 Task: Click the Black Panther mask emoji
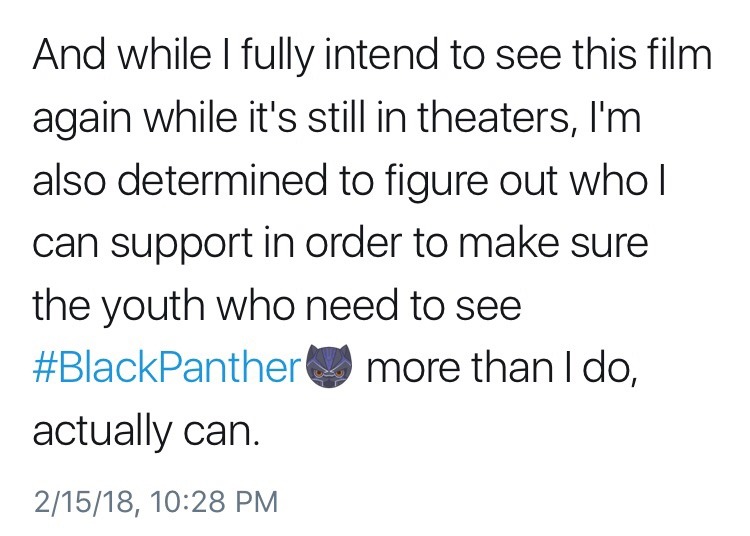pyautogui.click(x=330, y=369)
